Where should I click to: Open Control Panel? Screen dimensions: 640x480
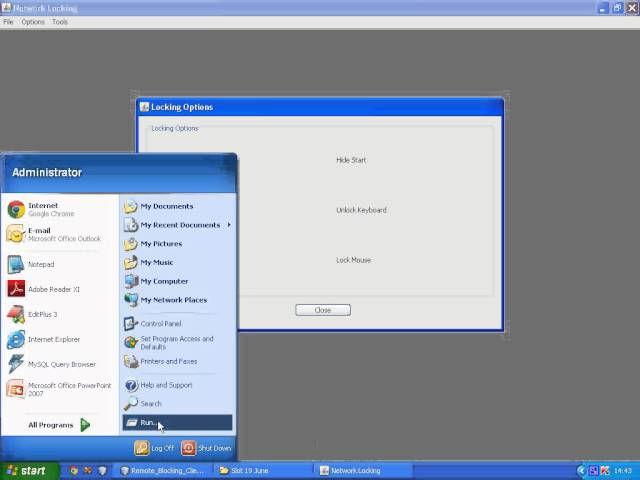[177, 324]
